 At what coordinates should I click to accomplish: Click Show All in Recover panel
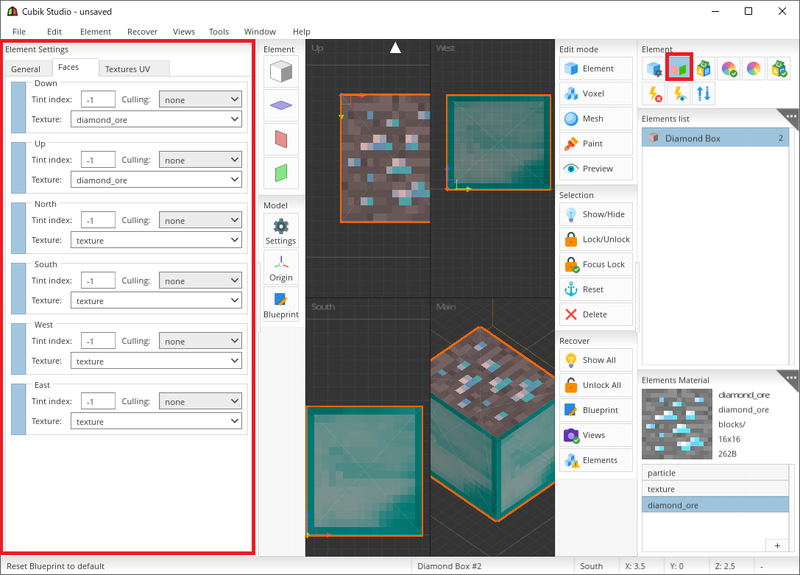596,360
